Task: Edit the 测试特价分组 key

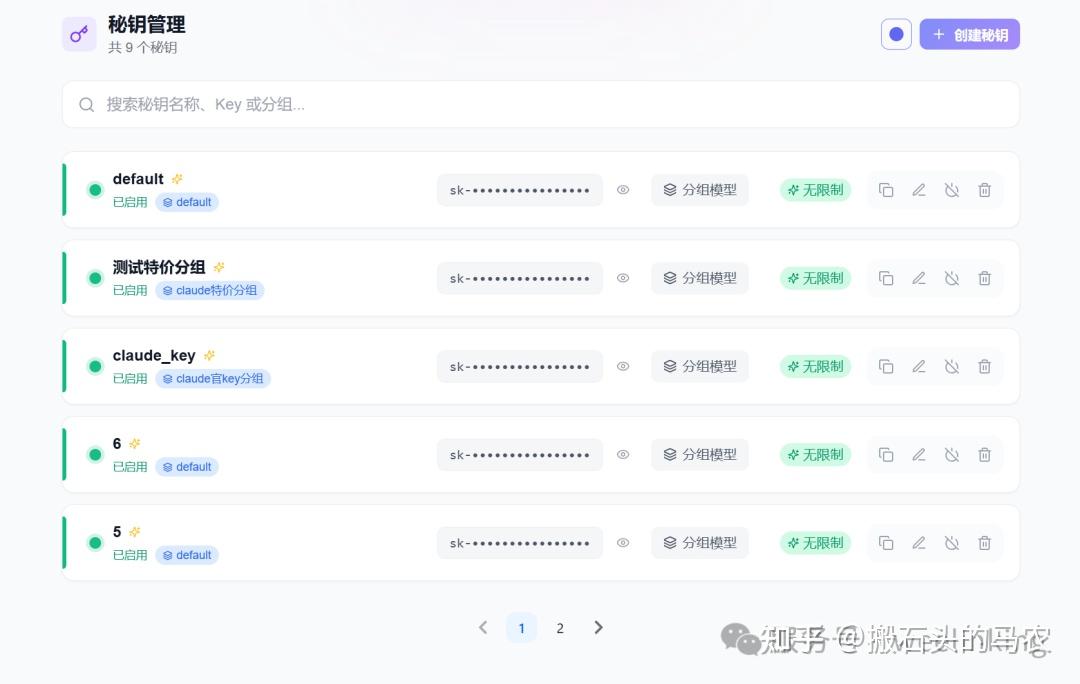Action: pyautogui.click(x=919, y=278)
